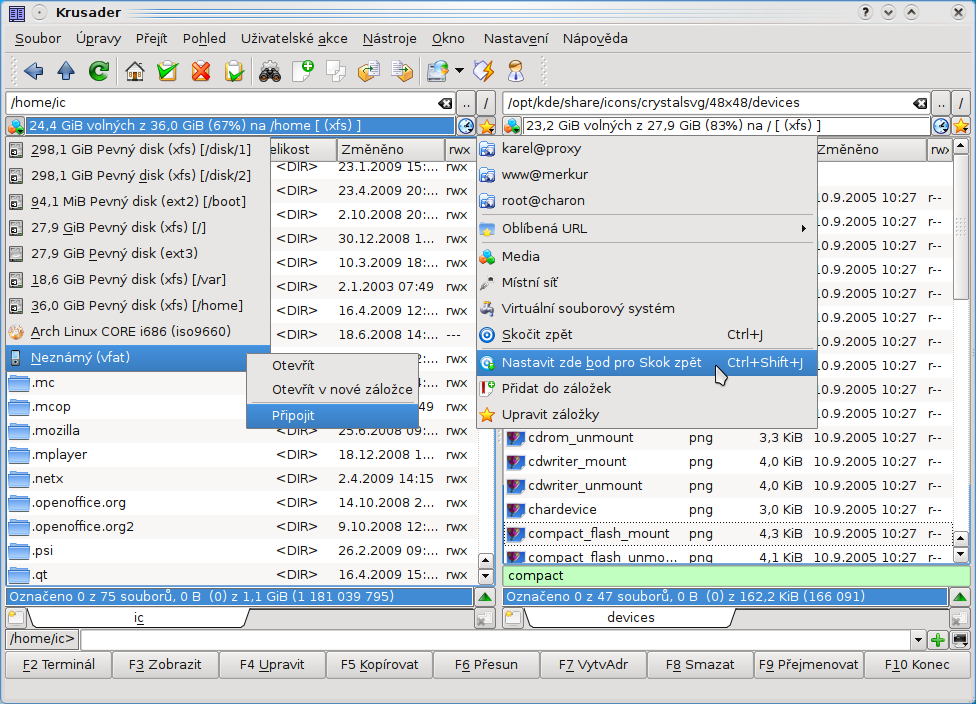This screenshot has height=704, width=976.
Task: Click left panel history clock button
Action: pos(466,126)
